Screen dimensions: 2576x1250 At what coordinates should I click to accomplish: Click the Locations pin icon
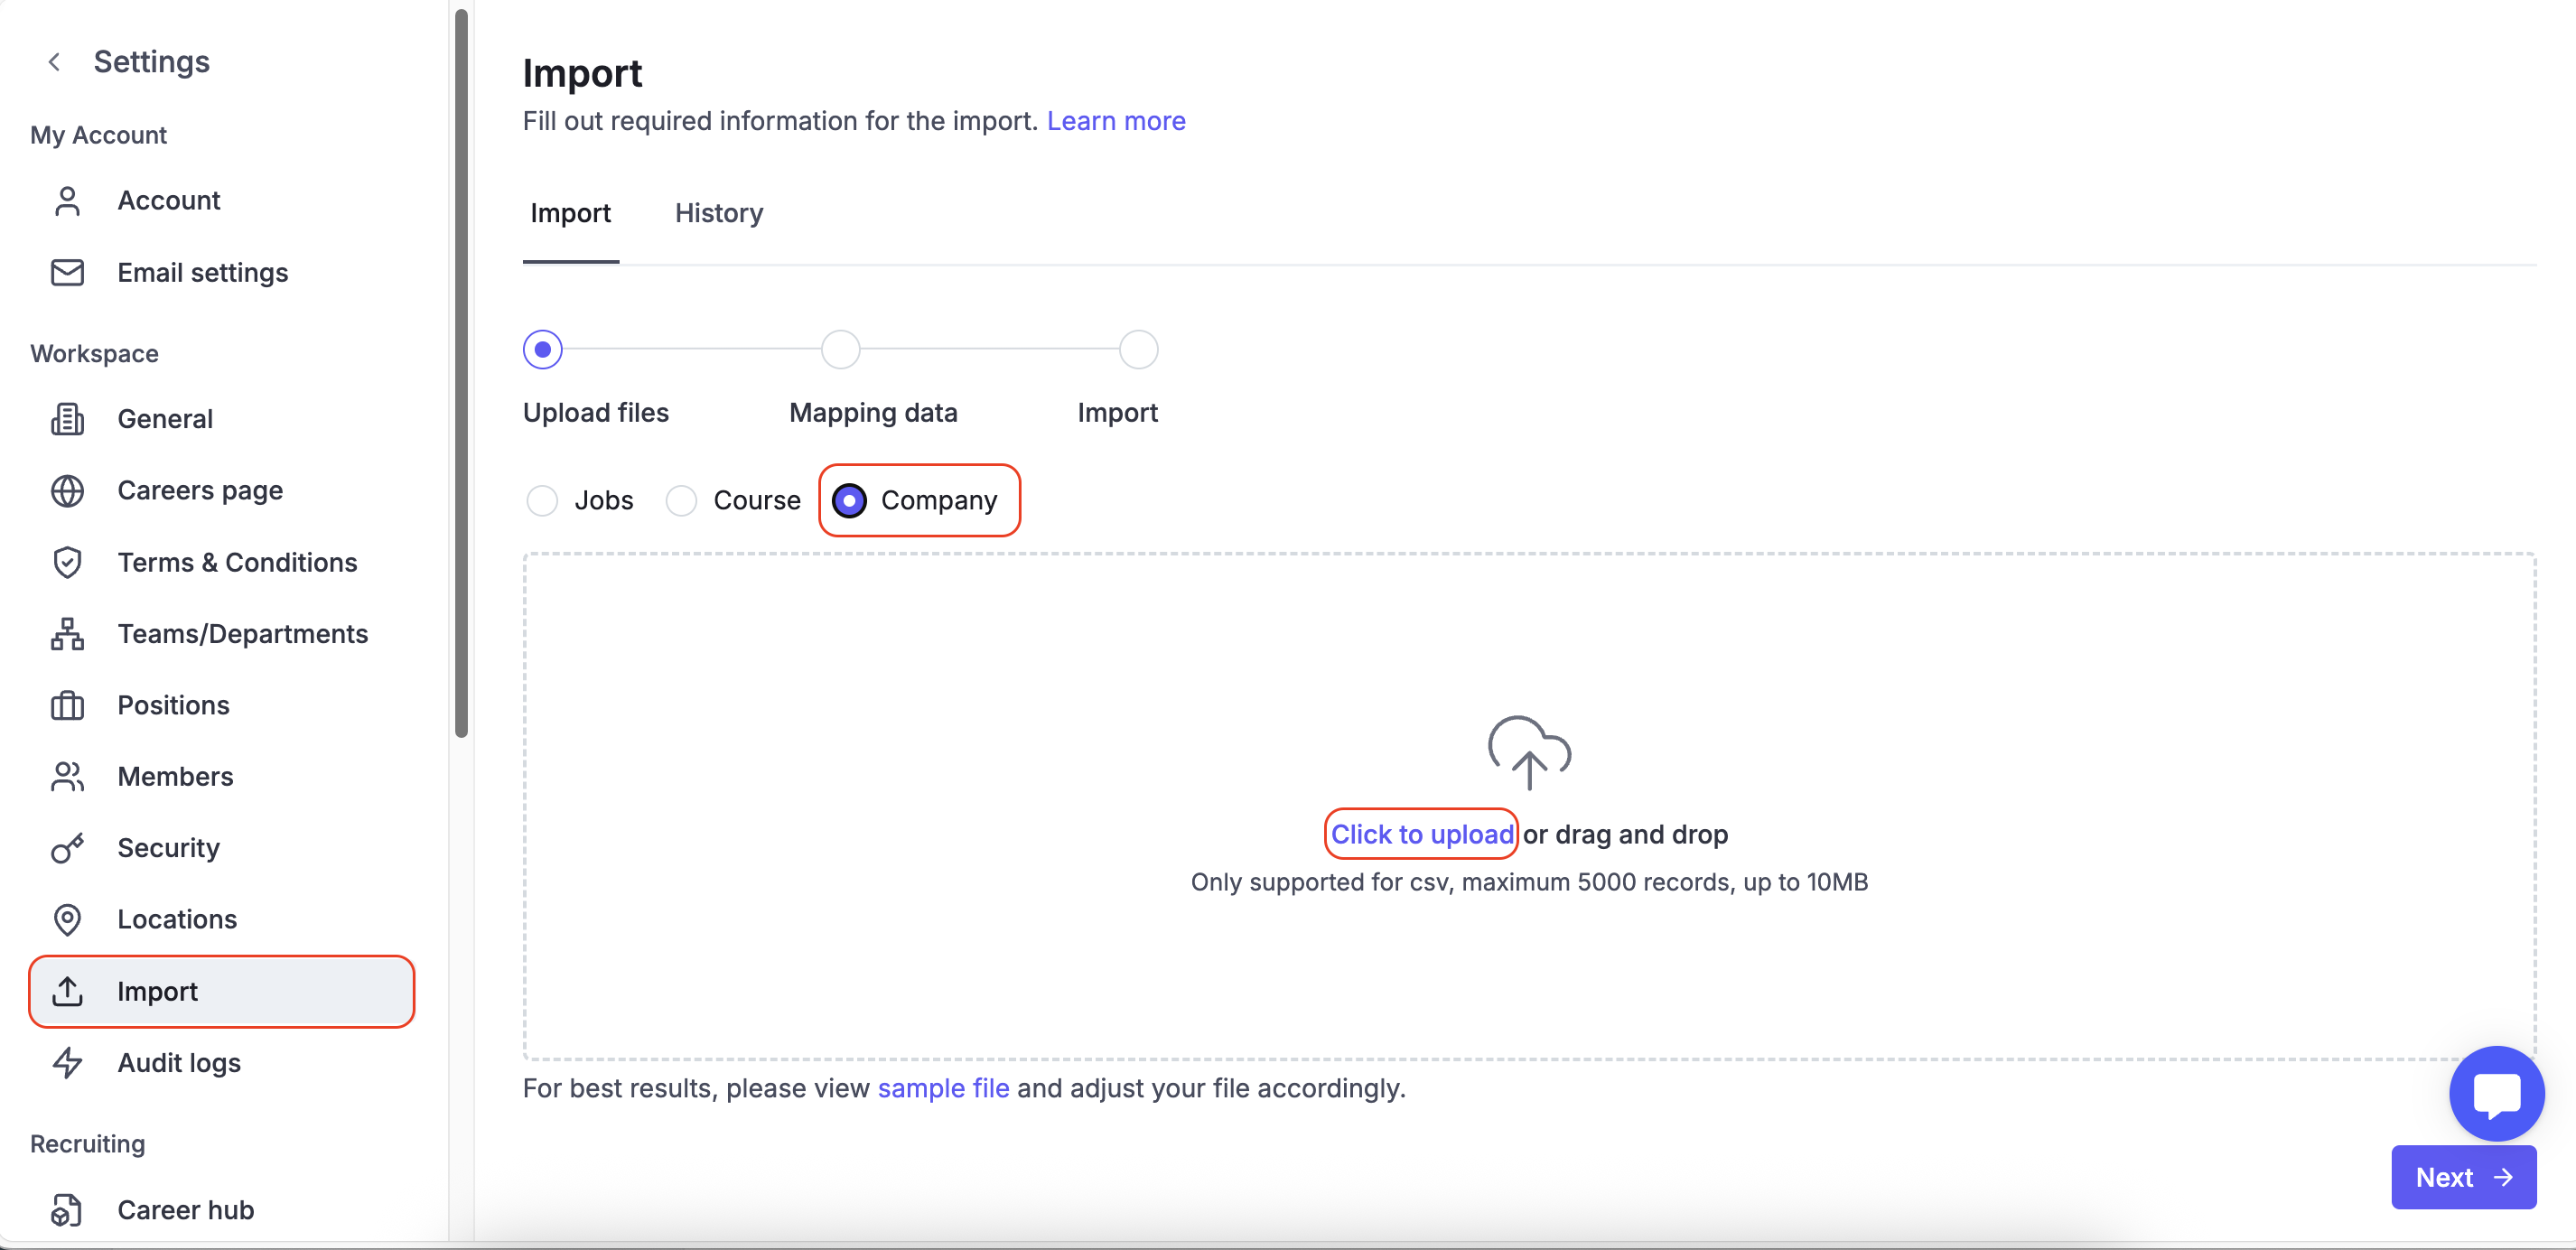point(67,919)
